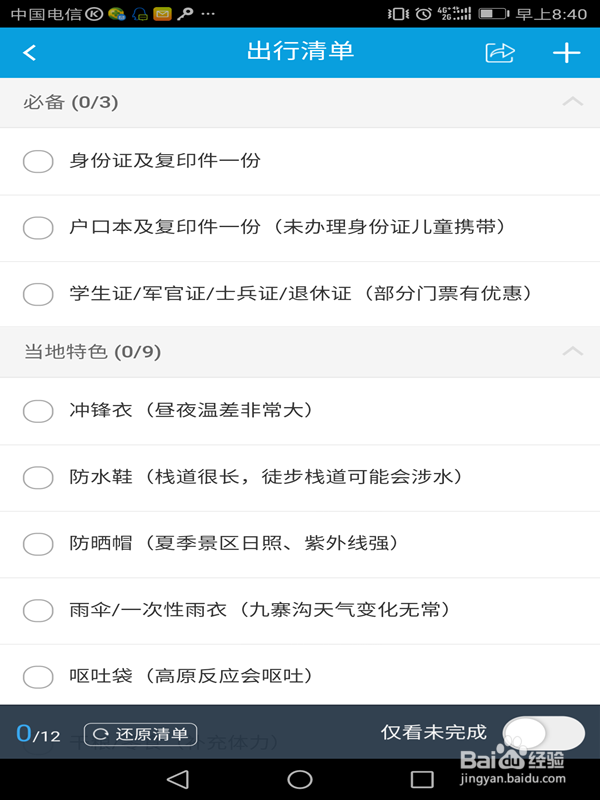The width and height of the screenshot is (600, 800).
Task: Toggle the 仅看未完成 switch
Action: pyautogui.click(x=543, y=733)
